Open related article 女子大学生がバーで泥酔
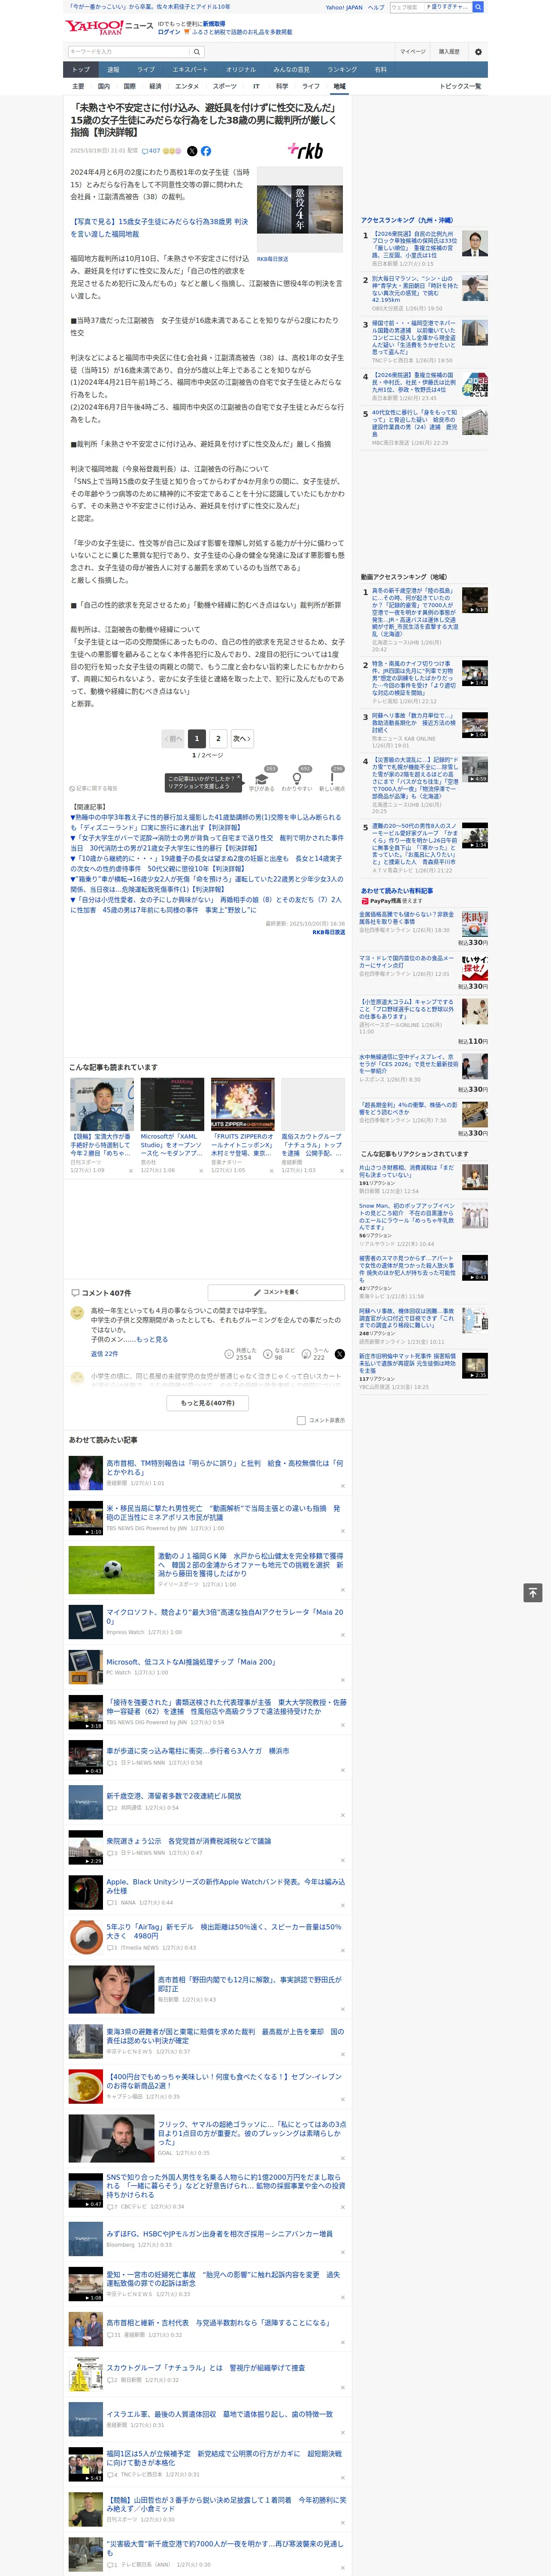Image resolution: width=551 pixels, height=2576 pixels. tap(206, 843)
